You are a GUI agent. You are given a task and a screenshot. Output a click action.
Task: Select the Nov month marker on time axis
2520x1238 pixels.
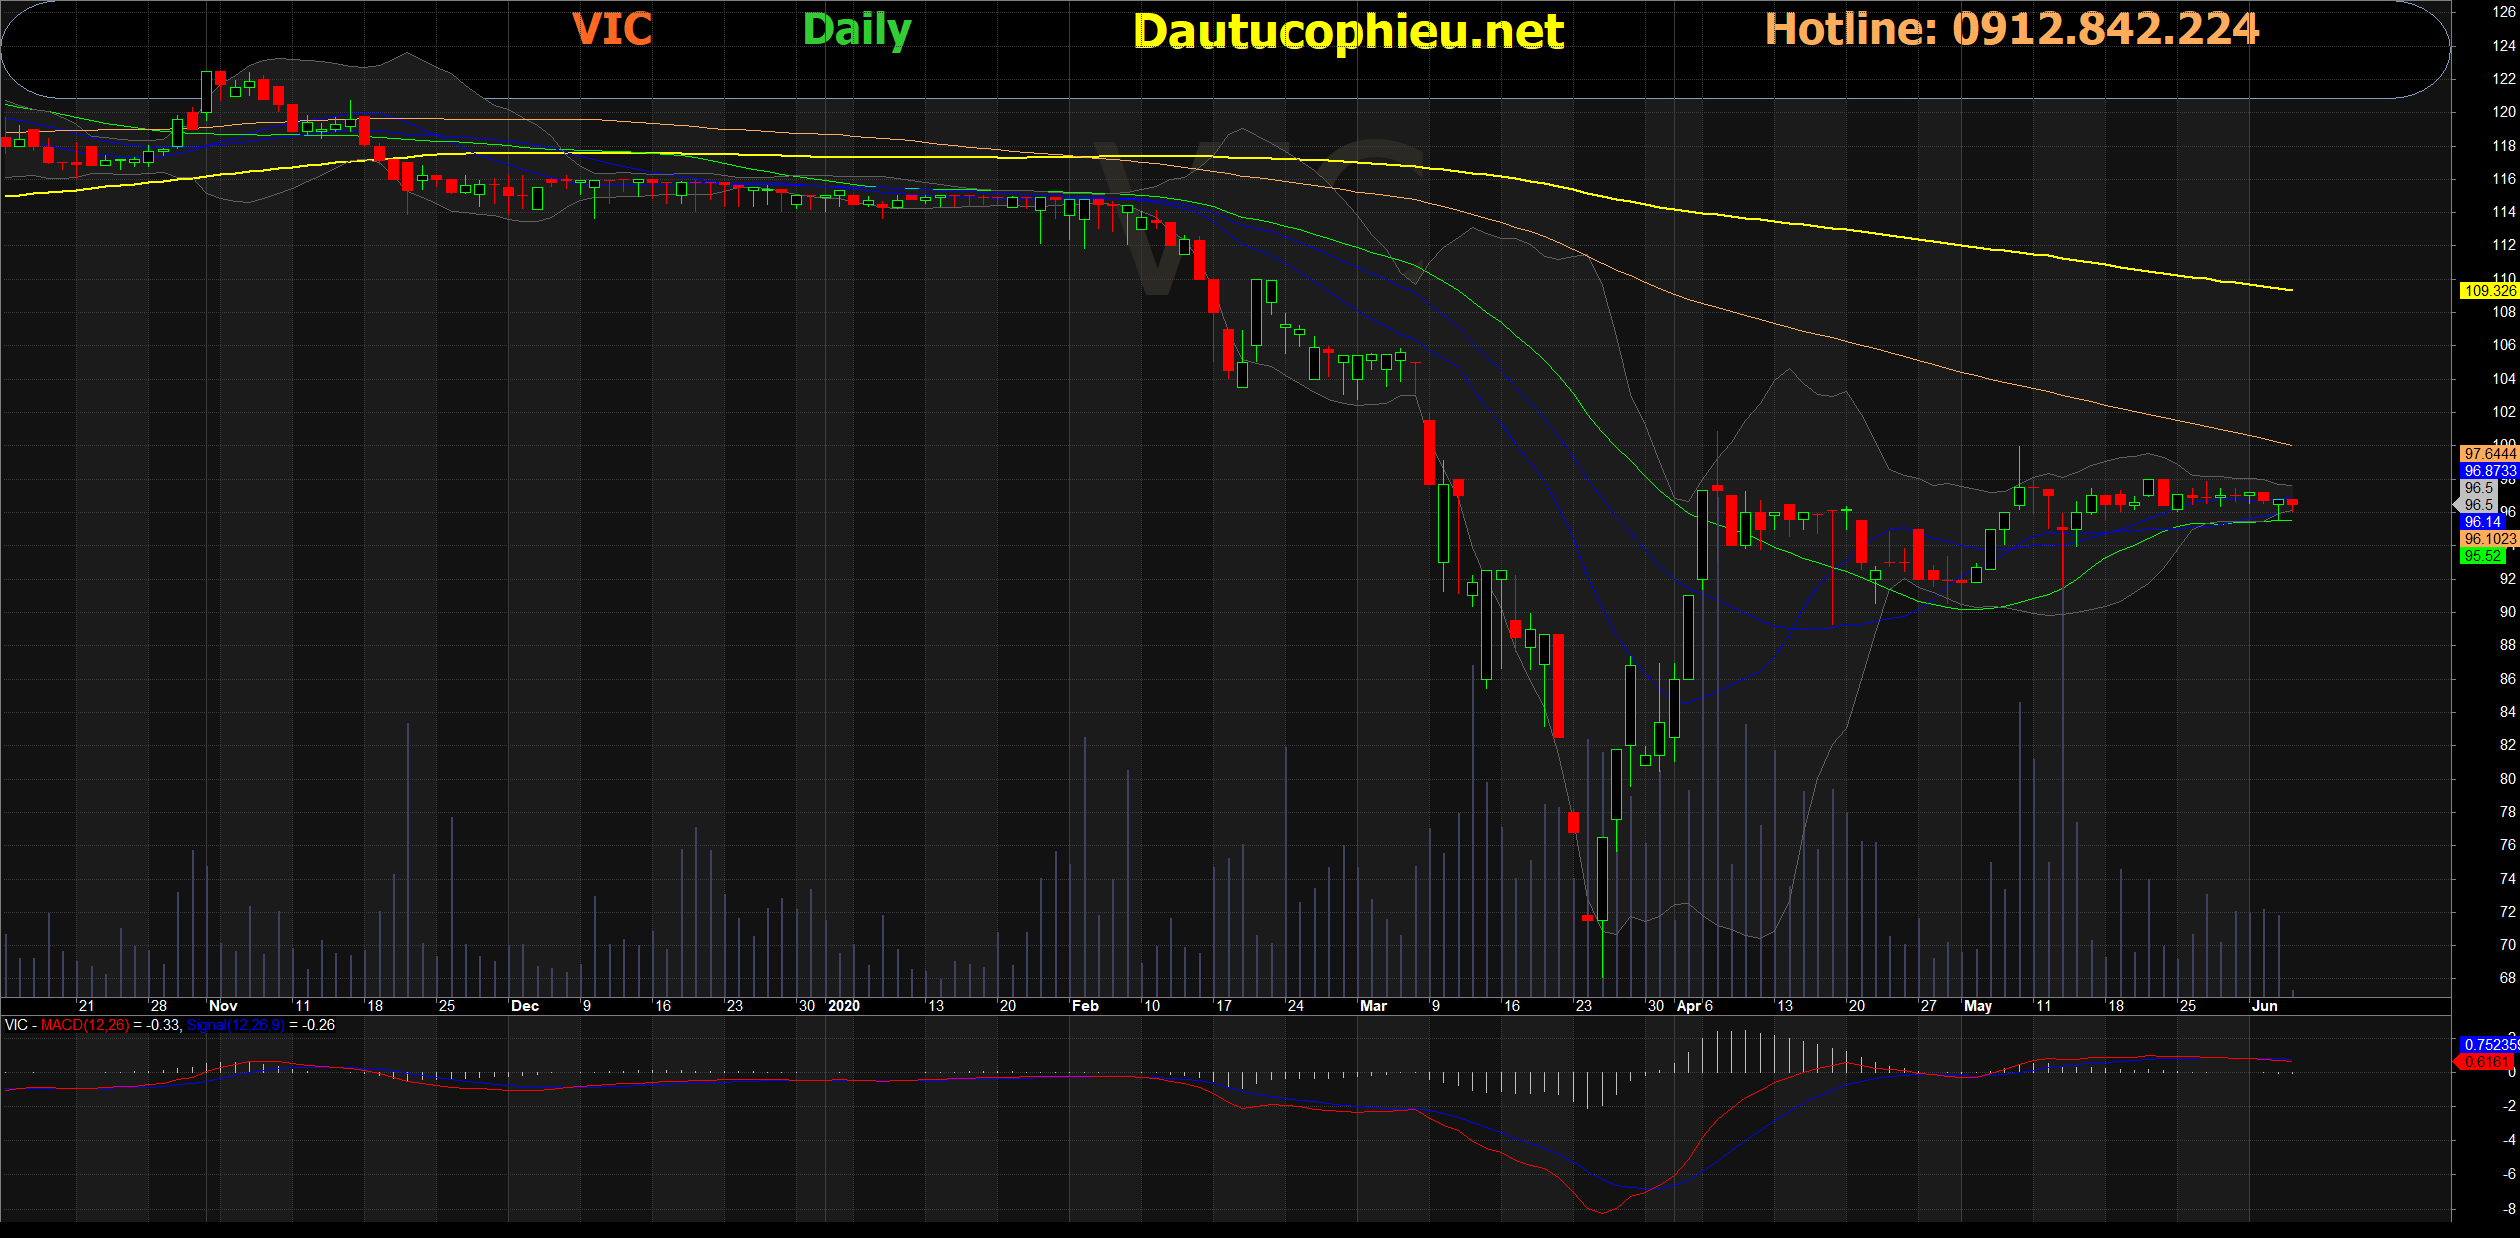(x=223, y=1006)
